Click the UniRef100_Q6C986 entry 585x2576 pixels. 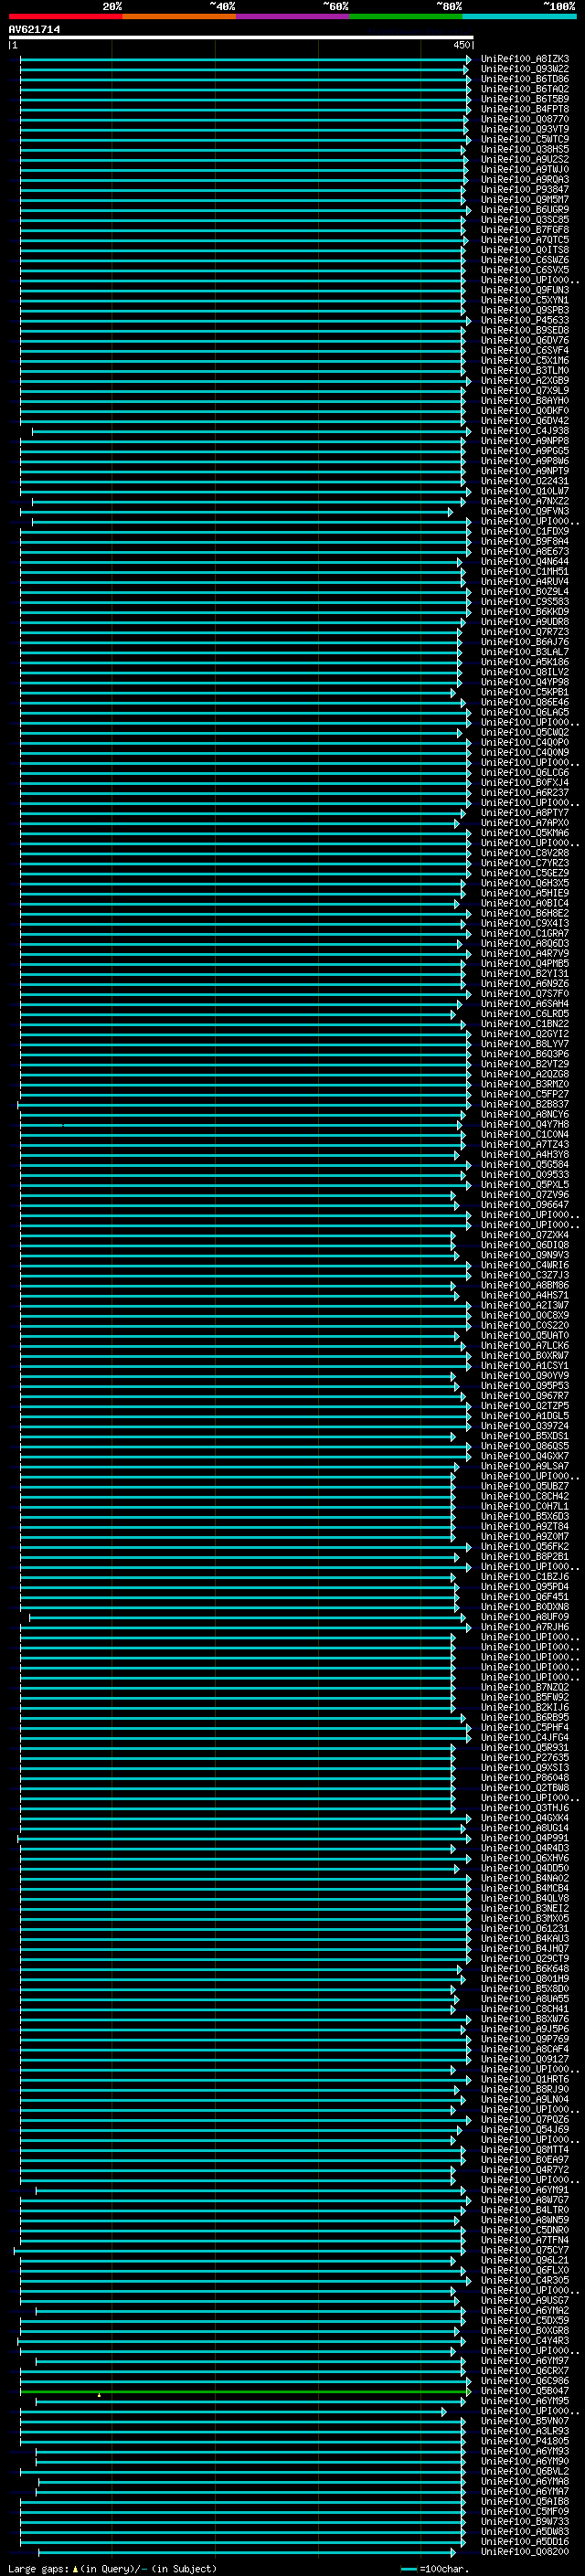(x=524, y=2381)
